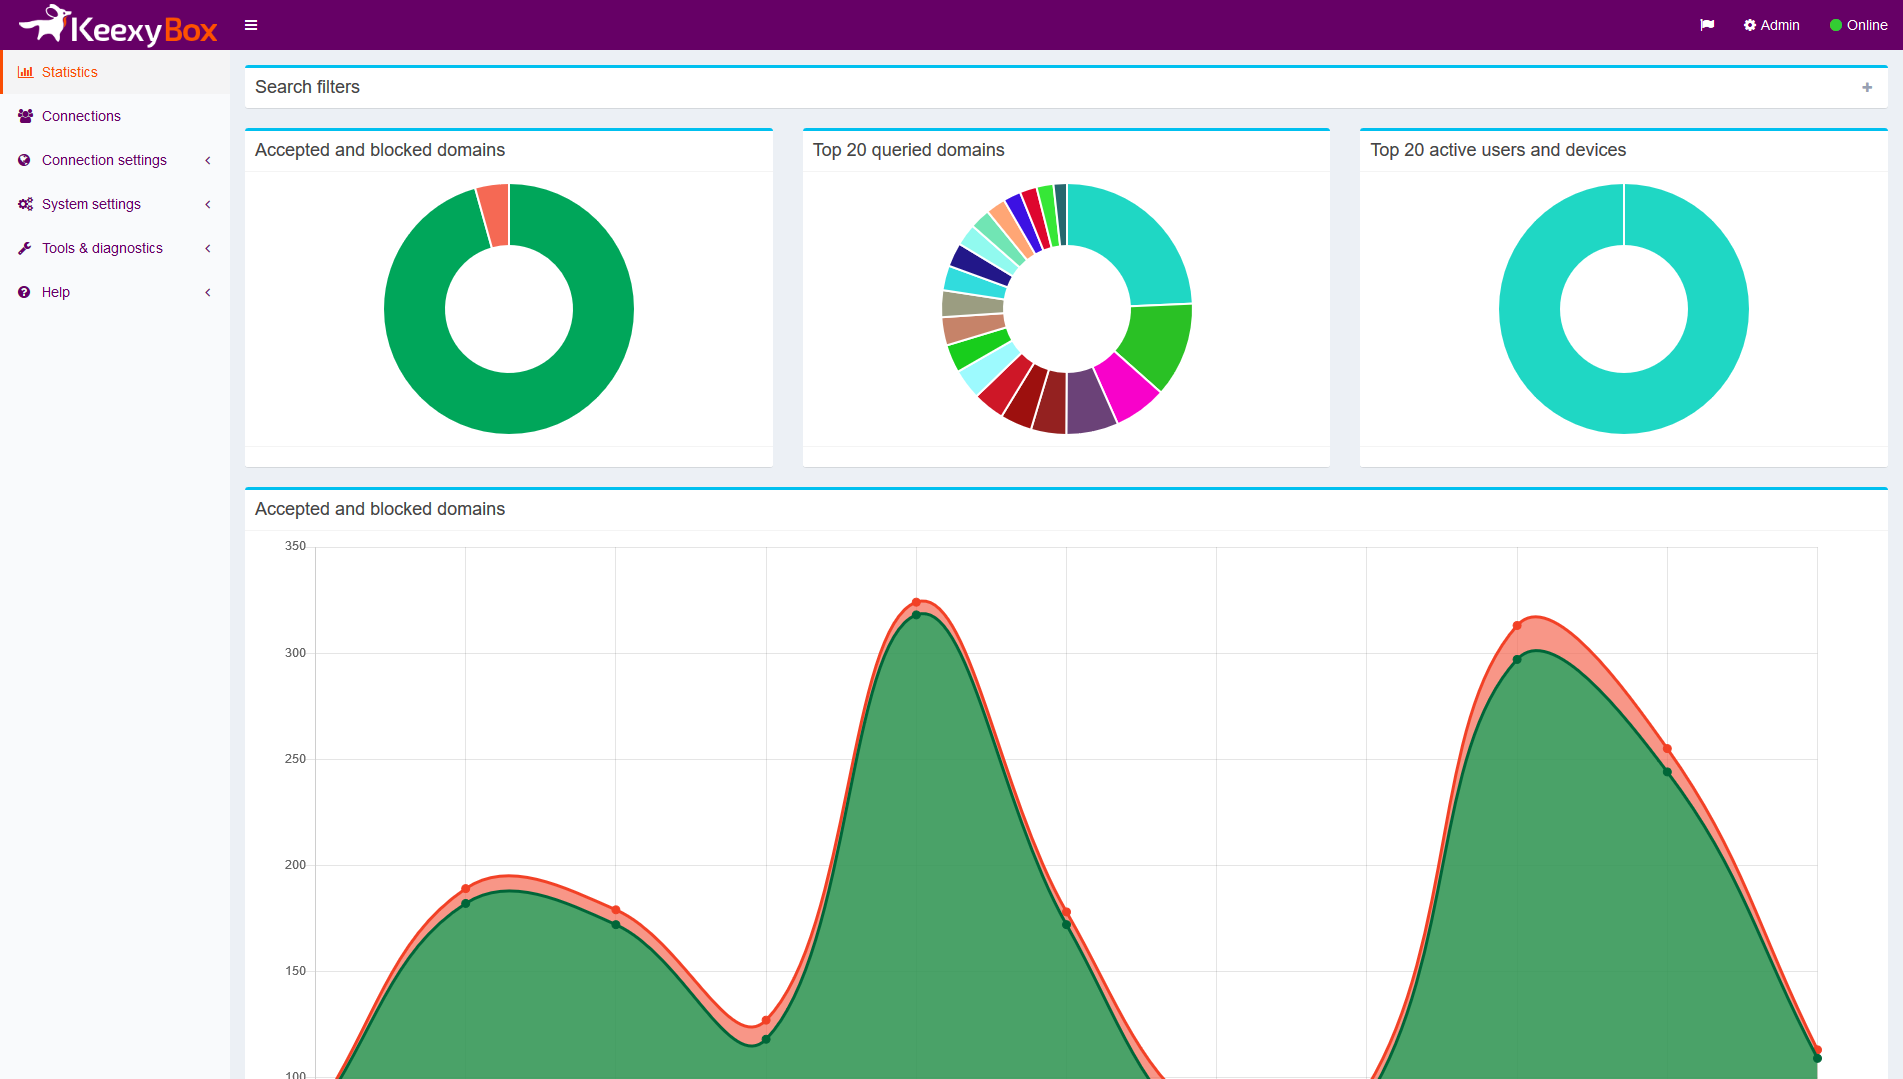The width and height of the screenshot is (1903, 1079).
Task: Open the Statistics menu item
Action: point(115,72)
